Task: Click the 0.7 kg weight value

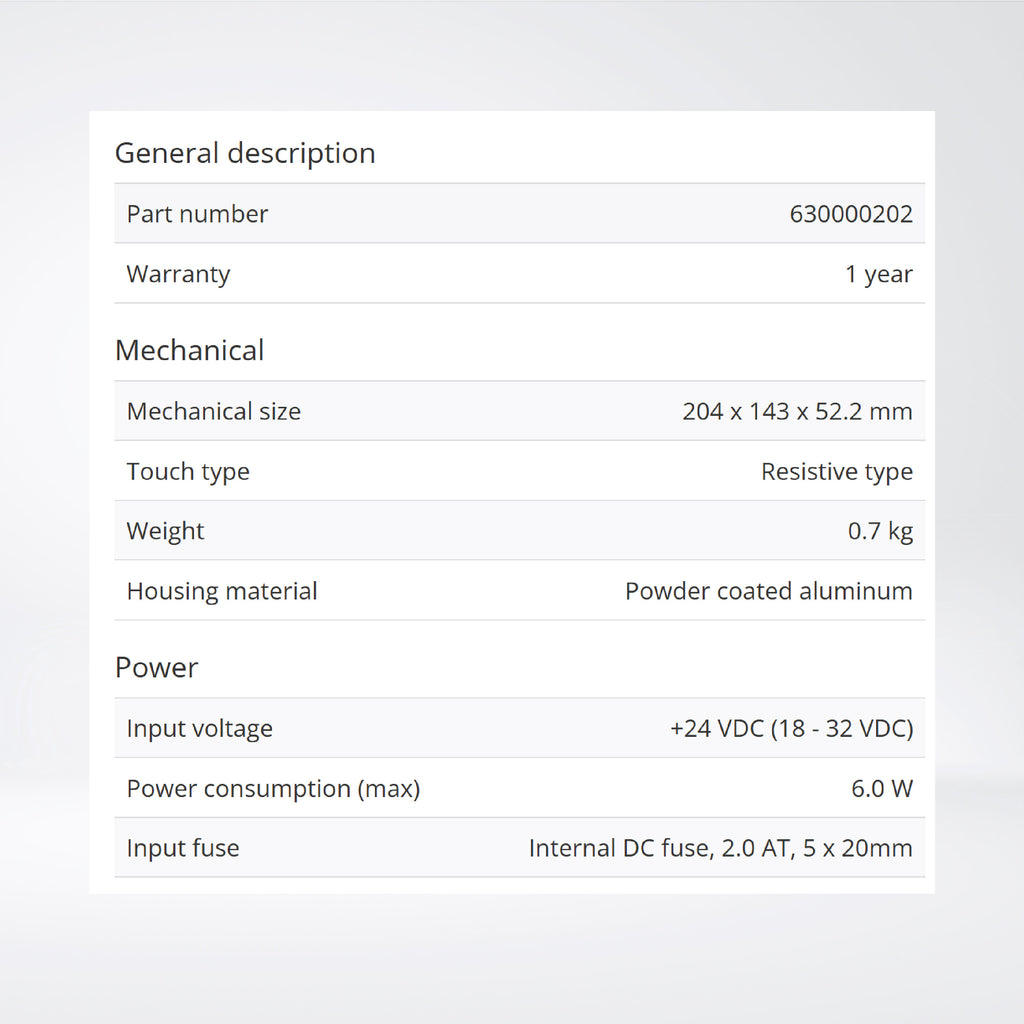Action: point(880,531)
